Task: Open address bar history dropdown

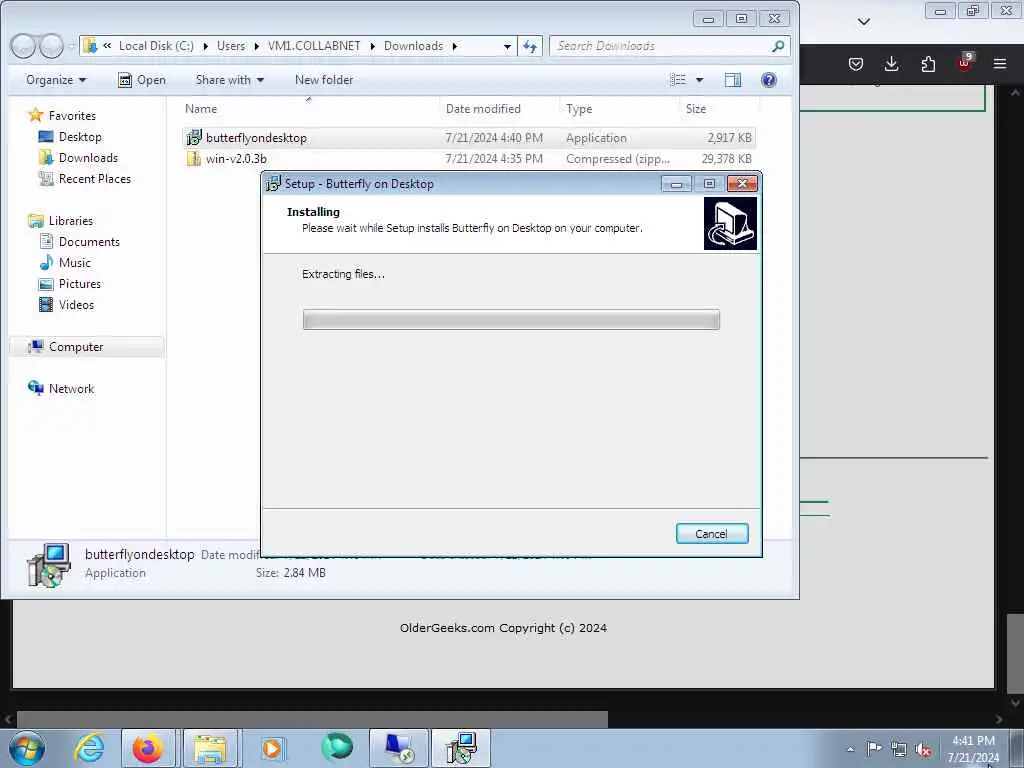Action: (x=507, y=46)
